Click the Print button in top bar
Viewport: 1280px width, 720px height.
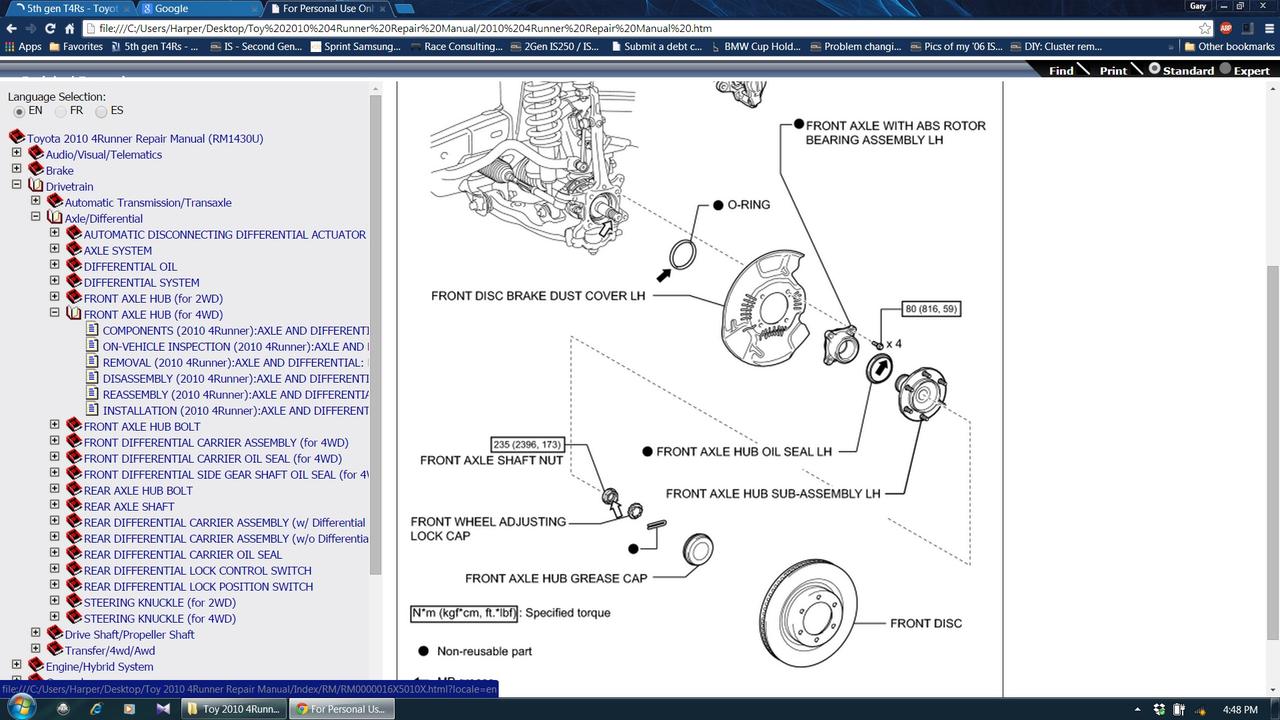1113,70
